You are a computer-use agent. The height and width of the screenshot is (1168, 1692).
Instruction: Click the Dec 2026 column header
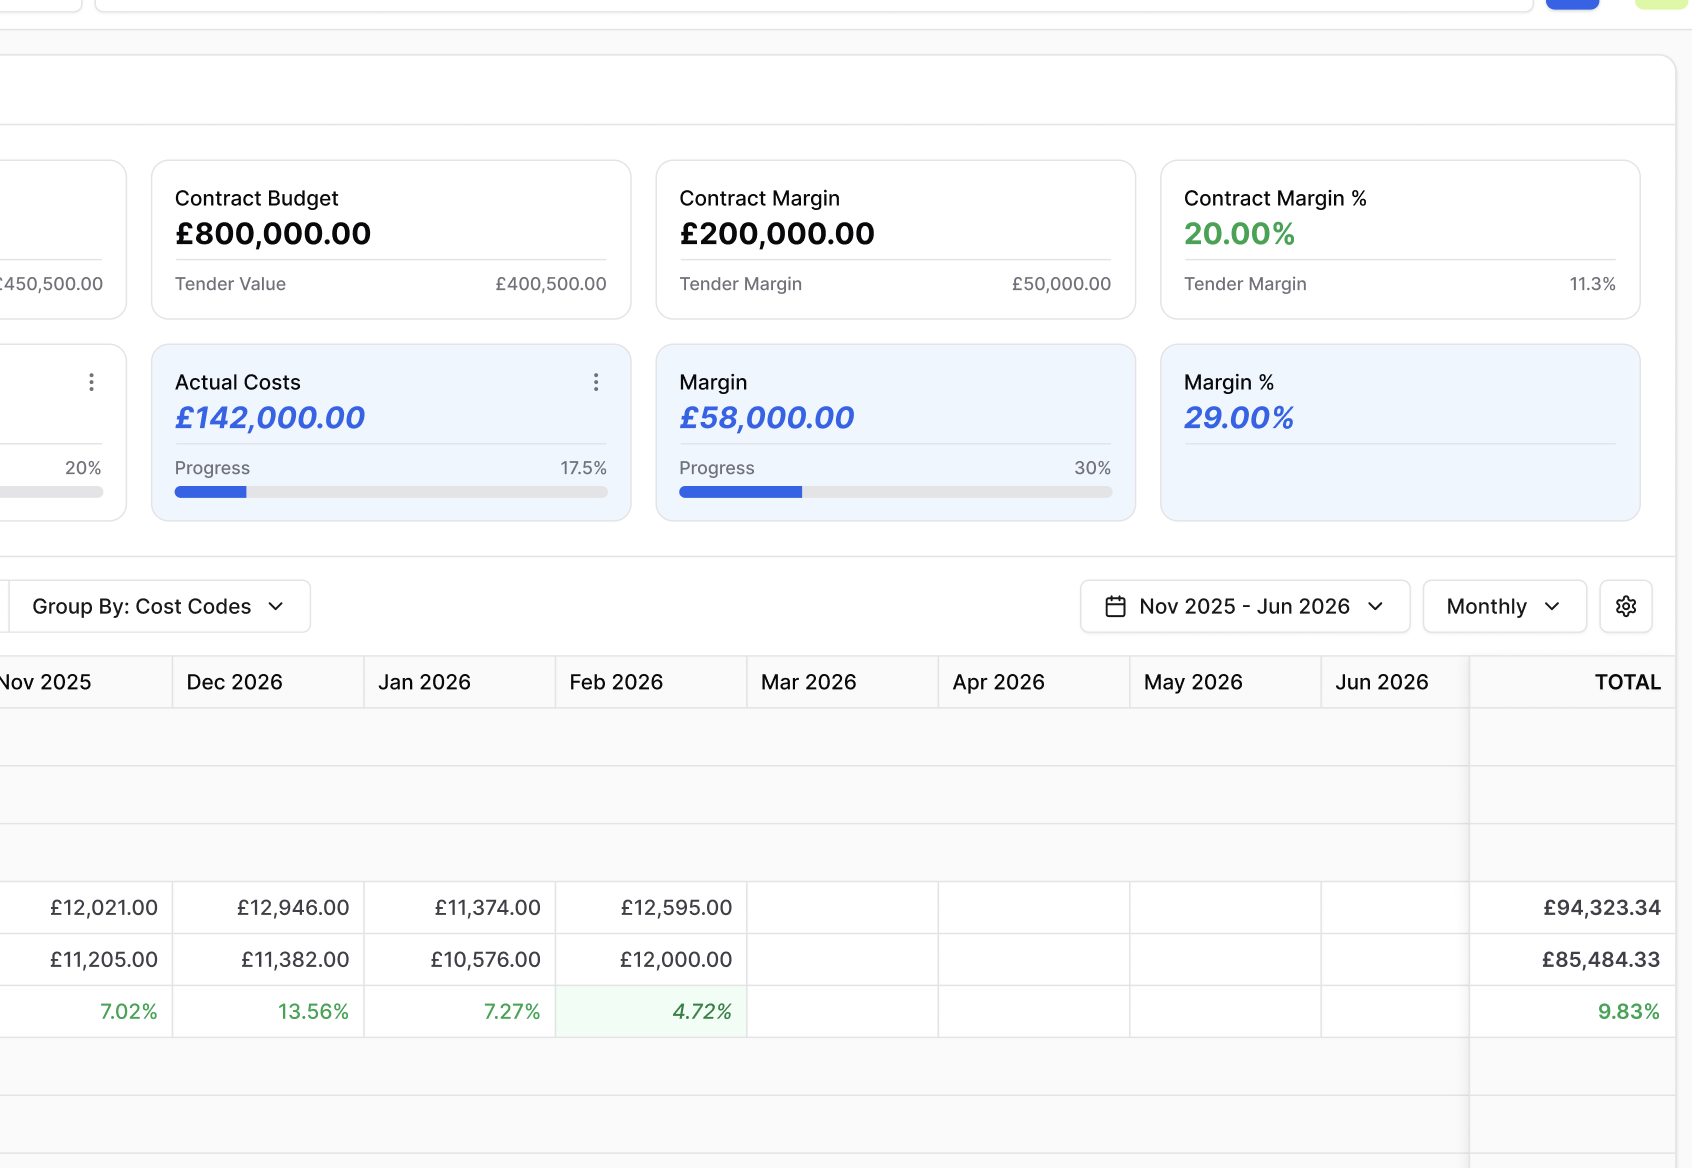click(268, 682)
